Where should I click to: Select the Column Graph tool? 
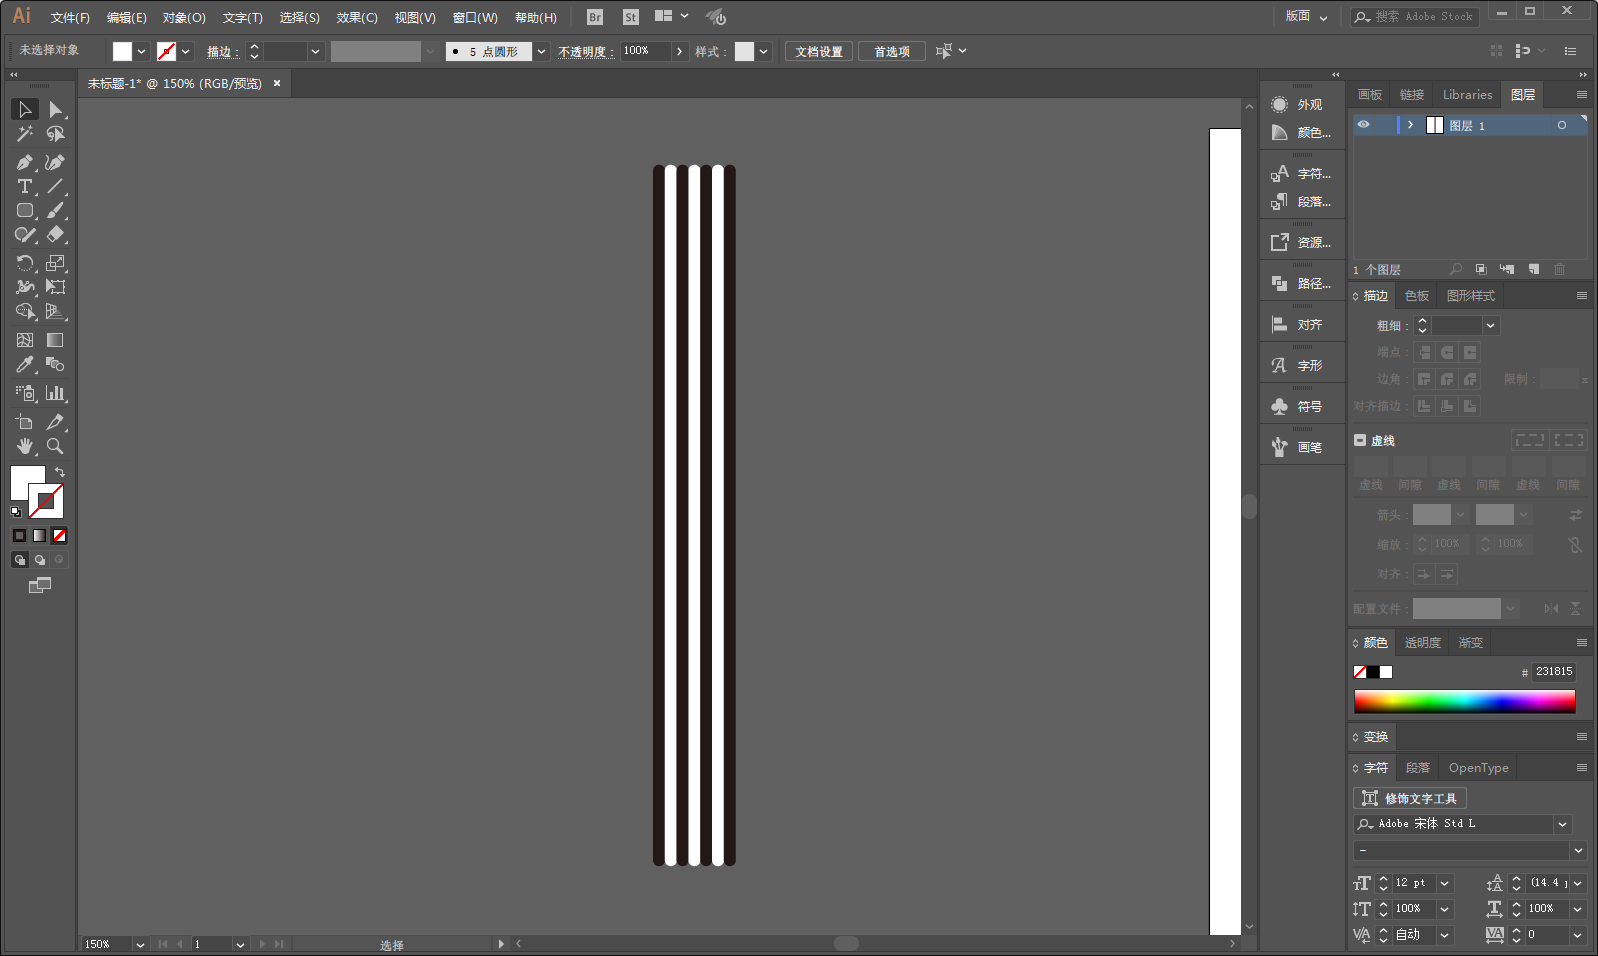(56, 393)
